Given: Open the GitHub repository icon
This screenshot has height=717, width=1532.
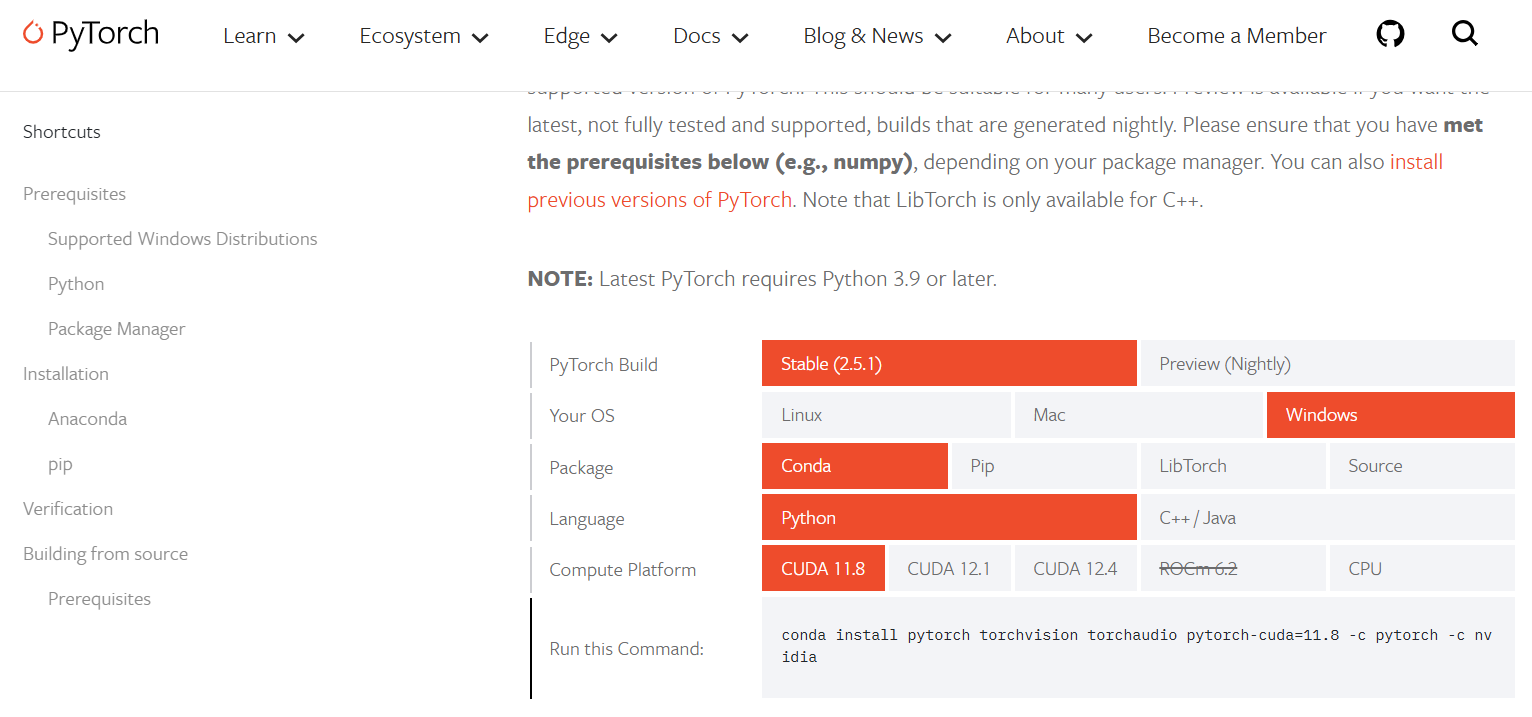Looking at the screenshot, I should tap(1390, 35).
